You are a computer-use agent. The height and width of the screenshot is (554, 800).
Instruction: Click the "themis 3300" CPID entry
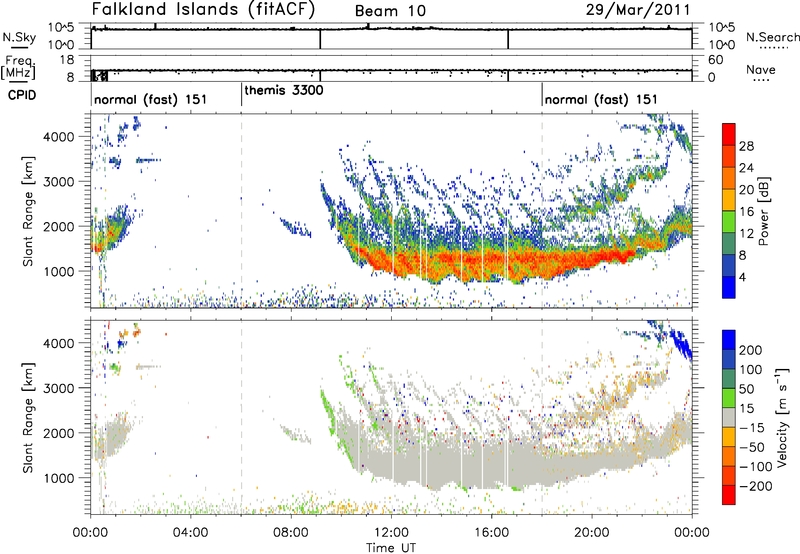(284, 90)
